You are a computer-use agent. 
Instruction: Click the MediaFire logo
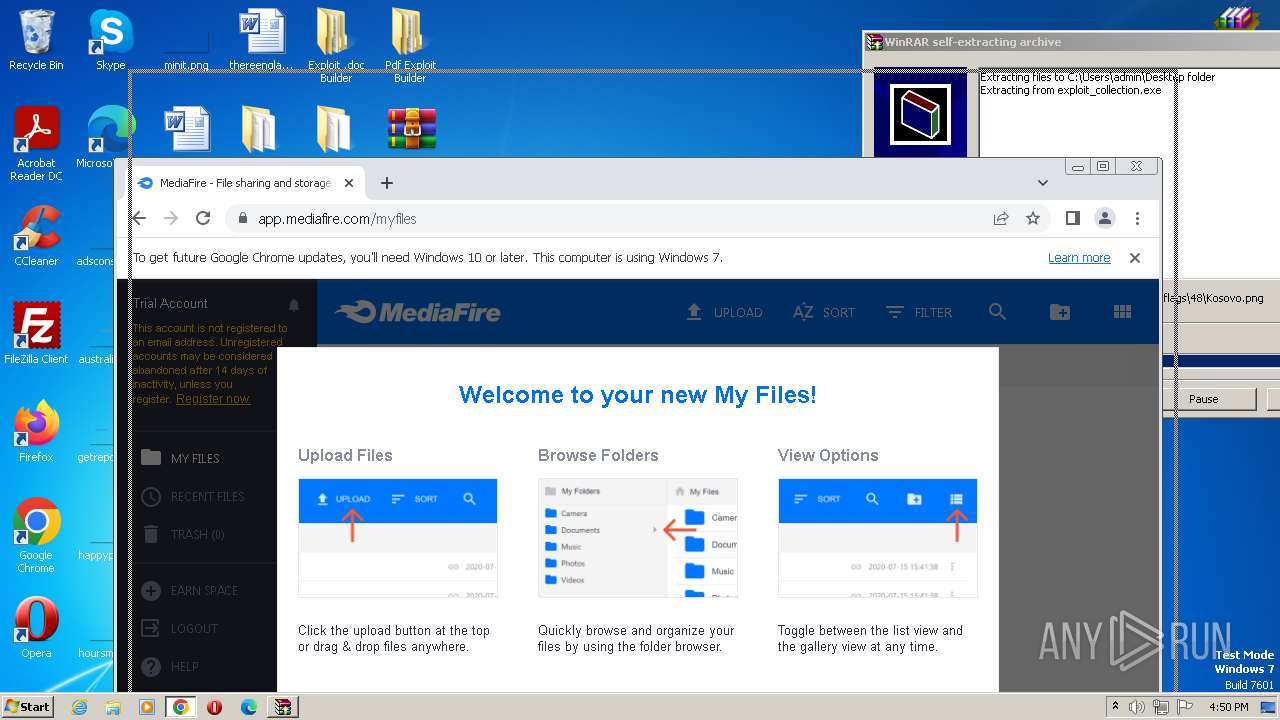(418, 312)
